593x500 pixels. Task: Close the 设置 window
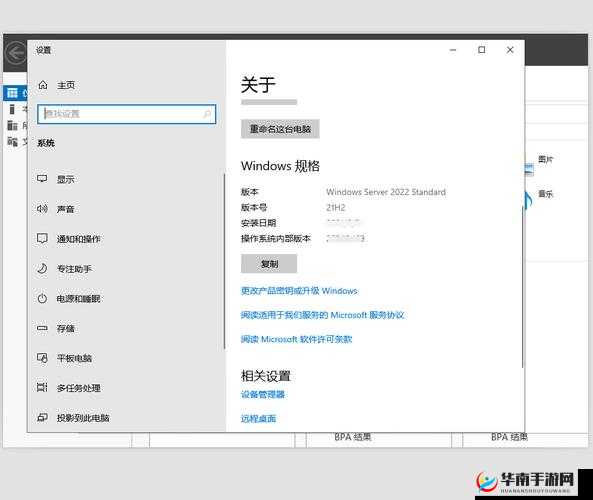click(510, 50)
